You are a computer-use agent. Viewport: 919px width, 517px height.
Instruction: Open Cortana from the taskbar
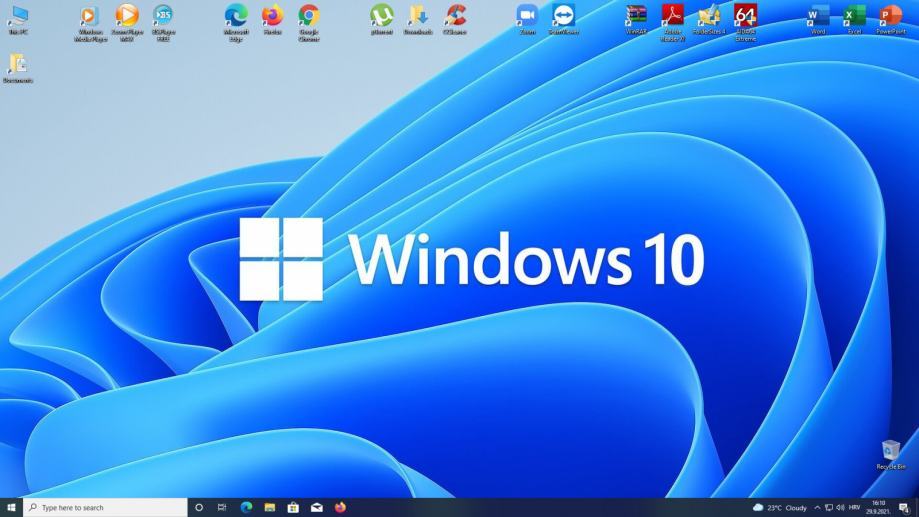(199, 508)
